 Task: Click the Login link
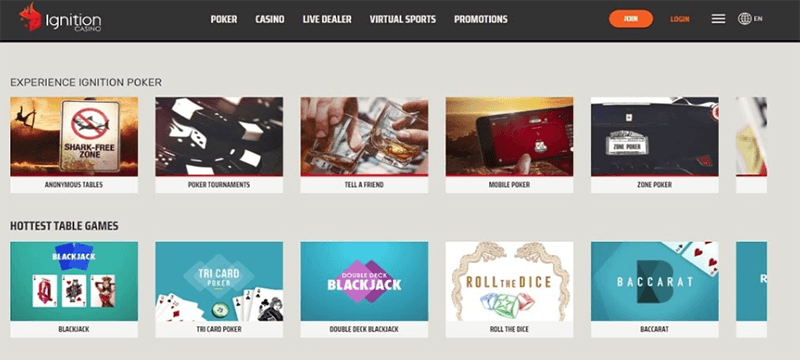680,19
